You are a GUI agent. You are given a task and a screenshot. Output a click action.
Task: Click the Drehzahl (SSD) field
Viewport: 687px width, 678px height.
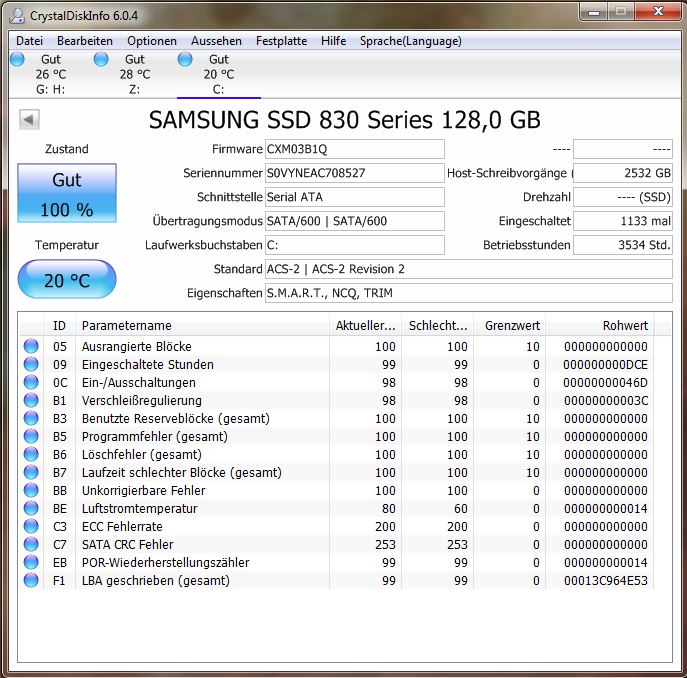point(623,197)
